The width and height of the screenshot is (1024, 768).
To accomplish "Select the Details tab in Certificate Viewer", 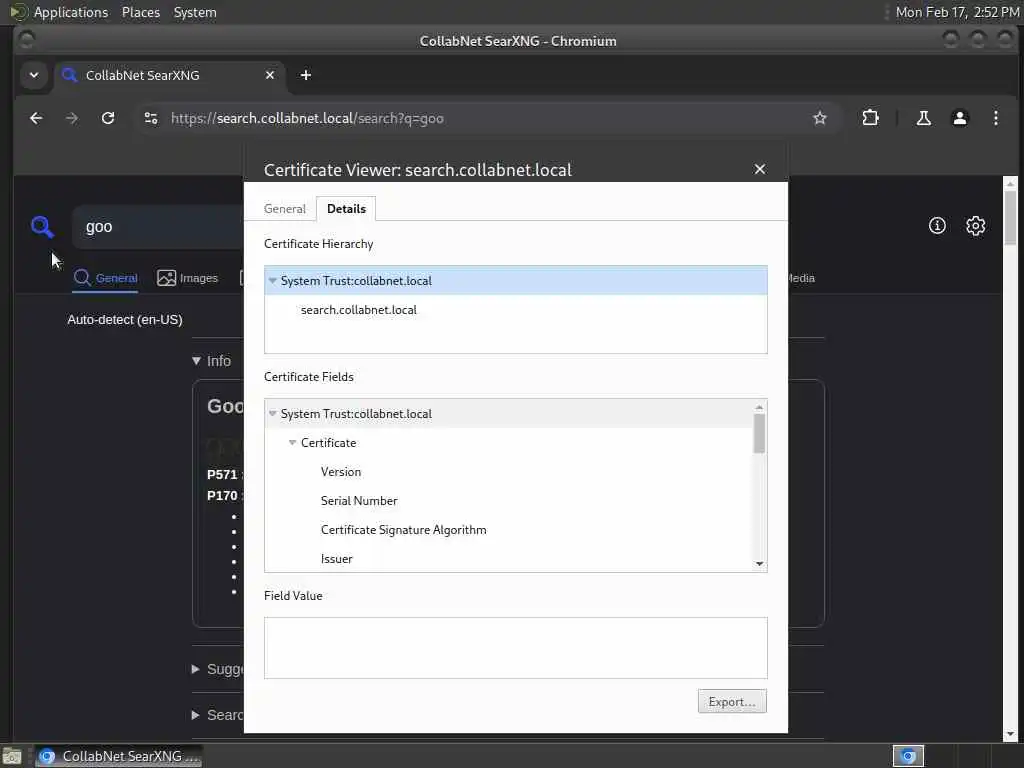I will tap(346, 209).
